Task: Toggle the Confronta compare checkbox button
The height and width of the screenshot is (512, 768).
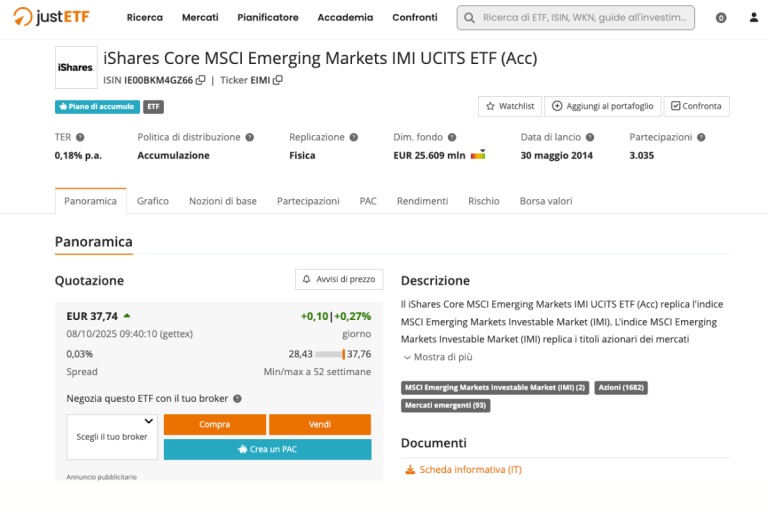Action: click(697, 106)
